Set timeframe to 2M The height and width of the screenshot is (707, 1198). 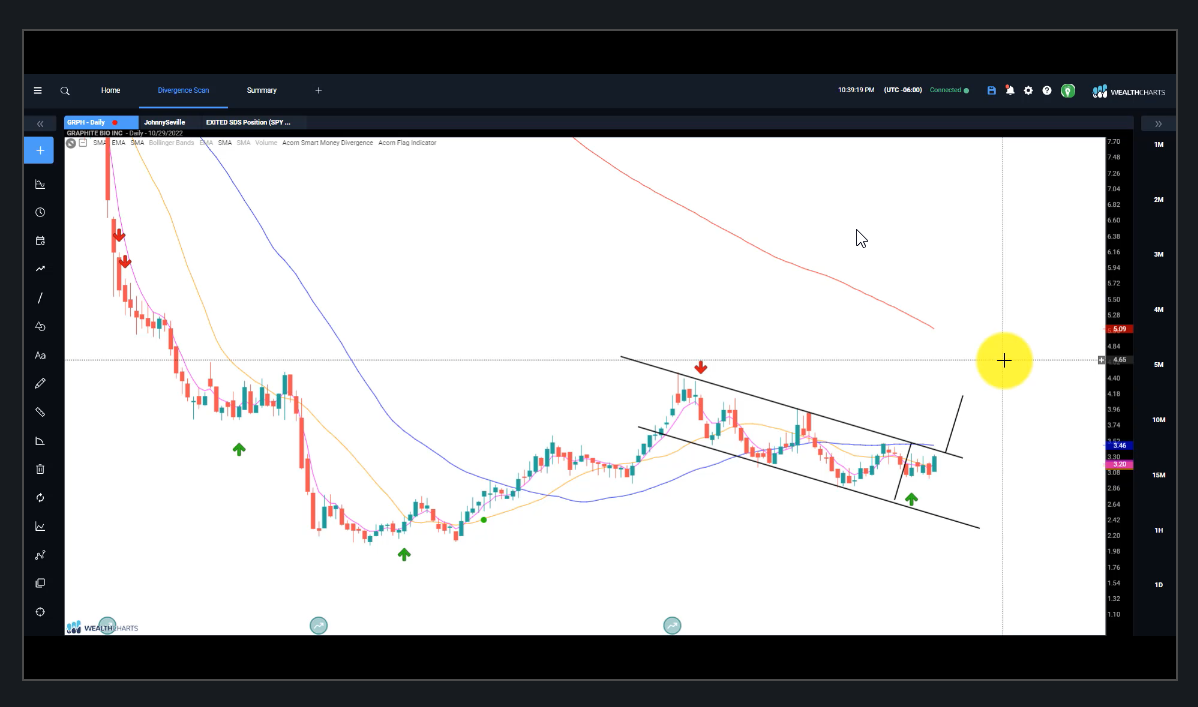click(1158, 199)
